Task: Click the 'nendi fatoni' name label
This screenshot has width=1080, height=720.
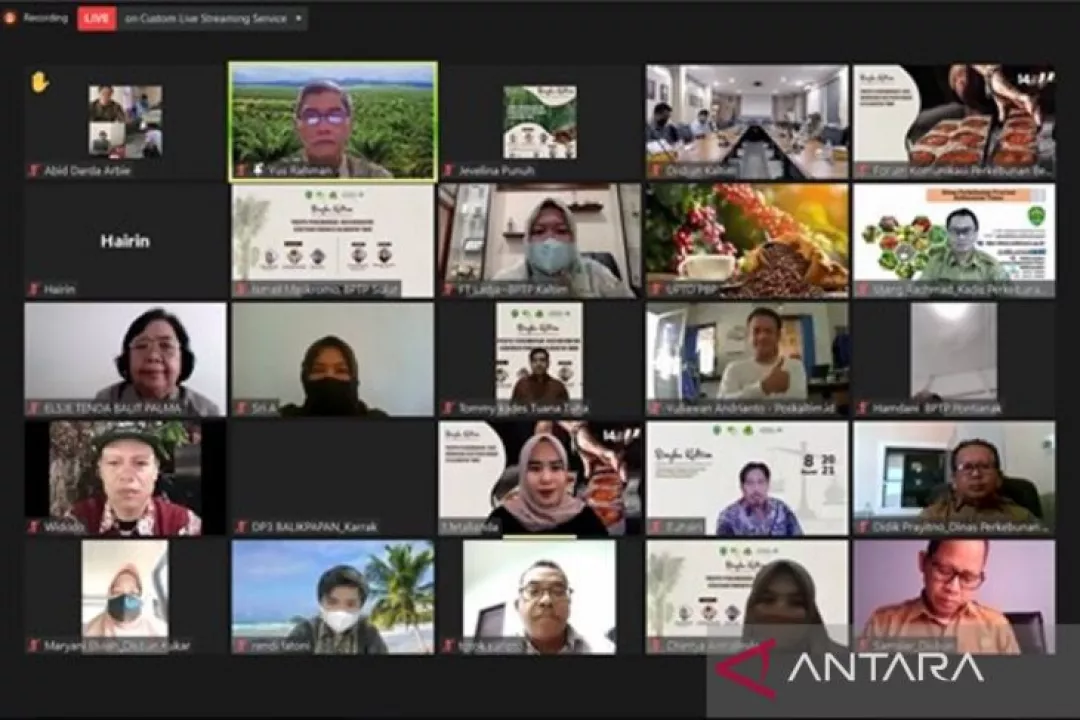Action: click(280, 646)
